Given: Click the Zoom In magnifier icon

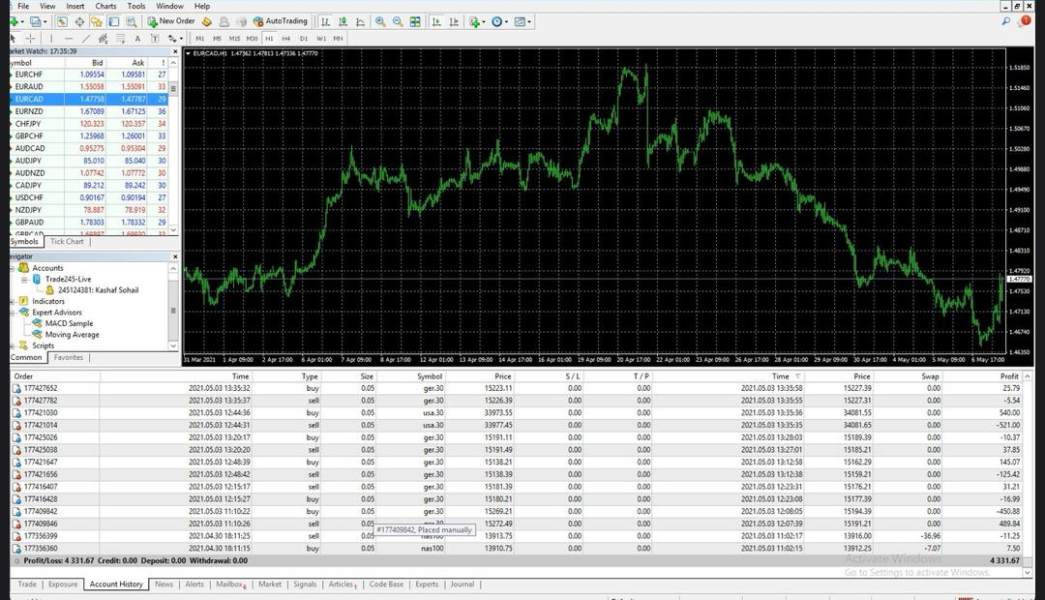Looking at the screenshot, I should pos(380,21).
